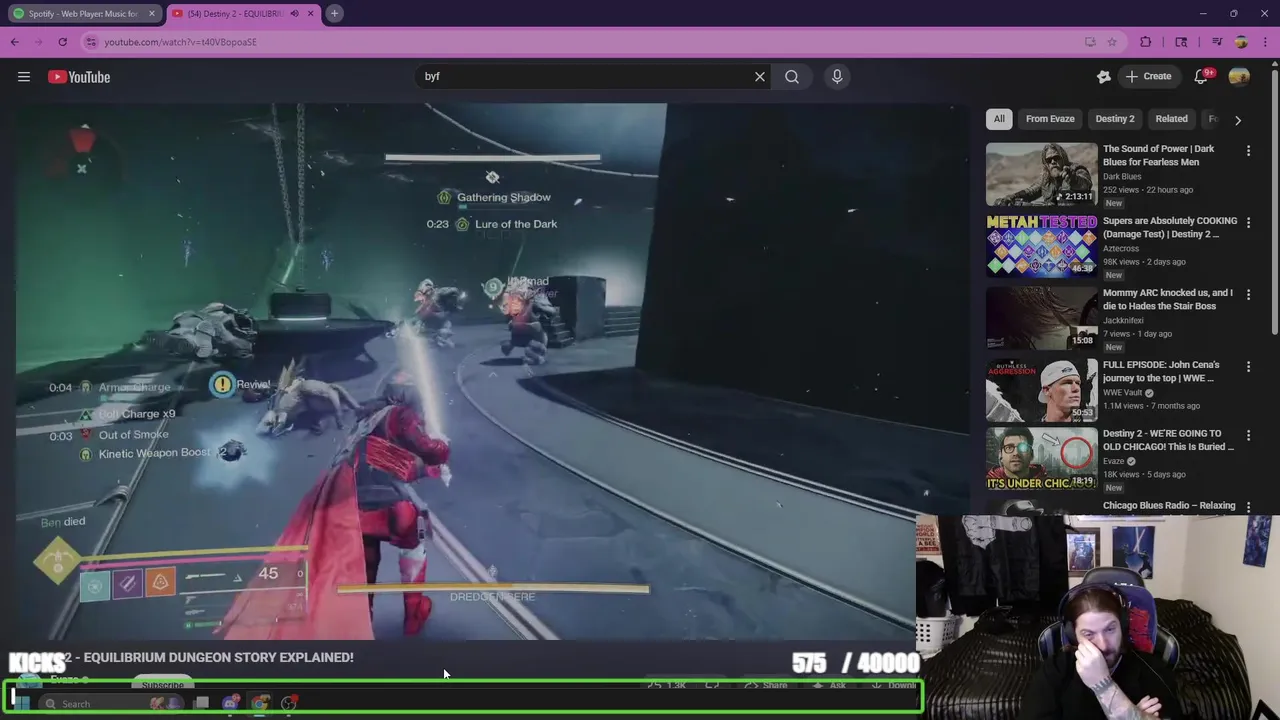This screenshot has width=1280, height=720.
Task: Select the All filter chip
Action: [x=999, y=119]
